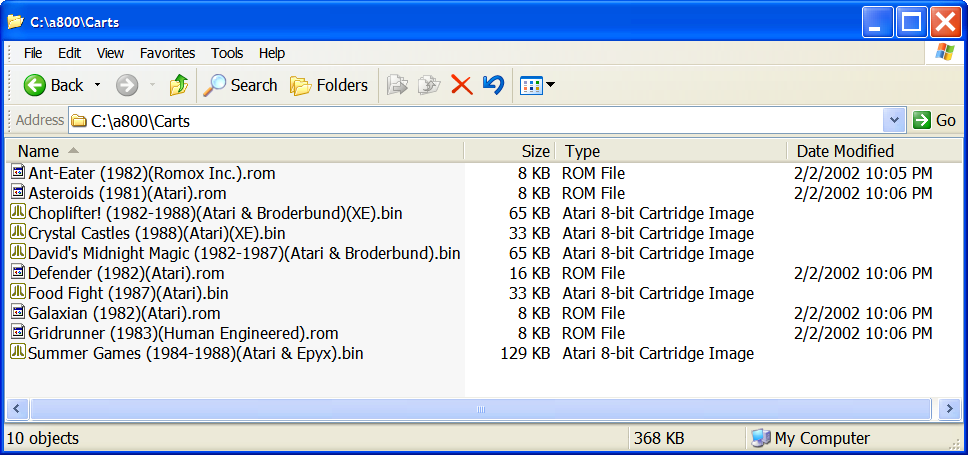Click the Up folder toolbar icon
Screen dimensions: 968x455
179,85
